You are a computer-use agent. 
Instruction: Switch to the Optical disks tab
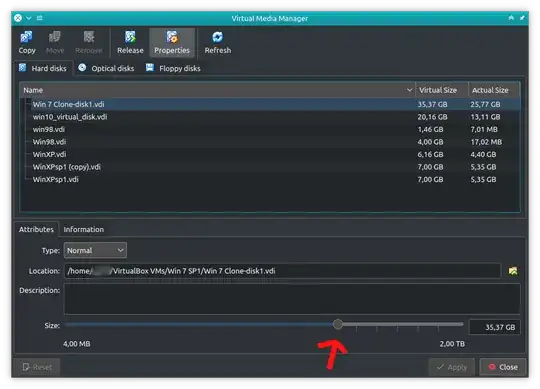pos(106,68)
